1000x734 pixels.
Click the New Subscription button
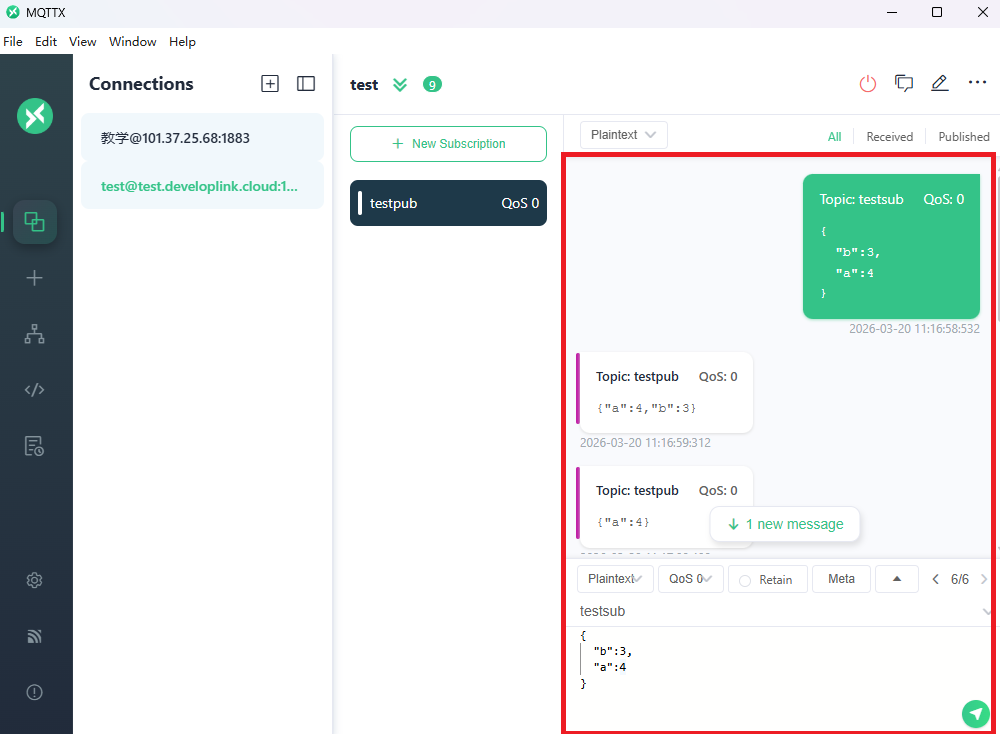pos(448,144)
